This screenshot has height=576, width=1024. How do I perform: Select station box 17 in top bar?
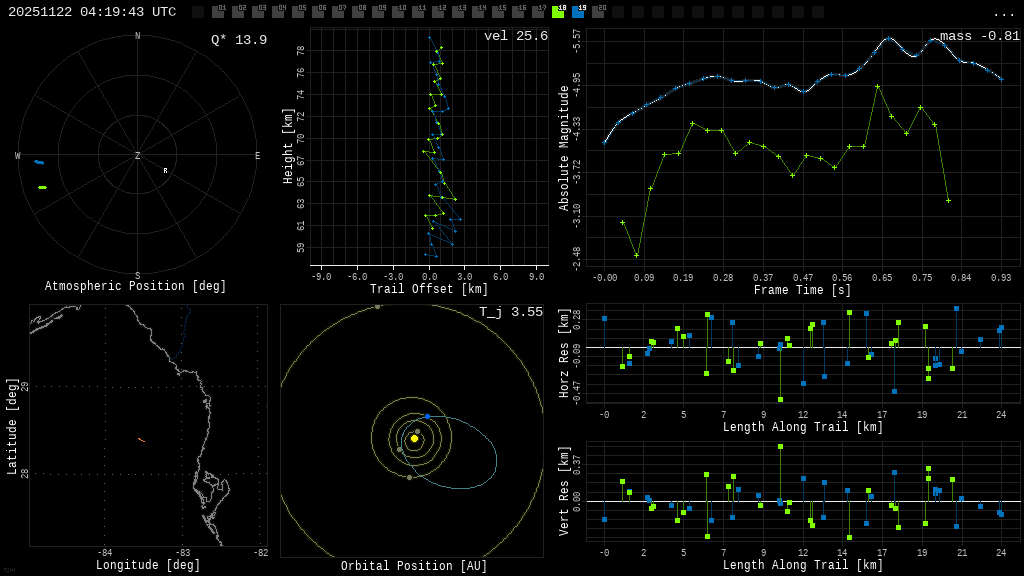pyautogui.click(x=538, y=12)
